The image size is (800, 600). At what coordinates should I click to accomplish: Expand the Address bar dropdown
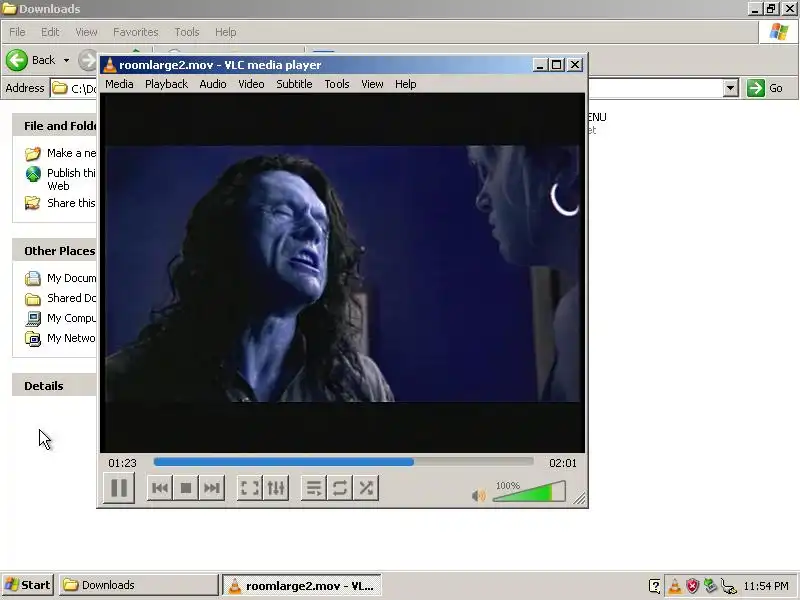pyautogui.click(x=731, y=88)
